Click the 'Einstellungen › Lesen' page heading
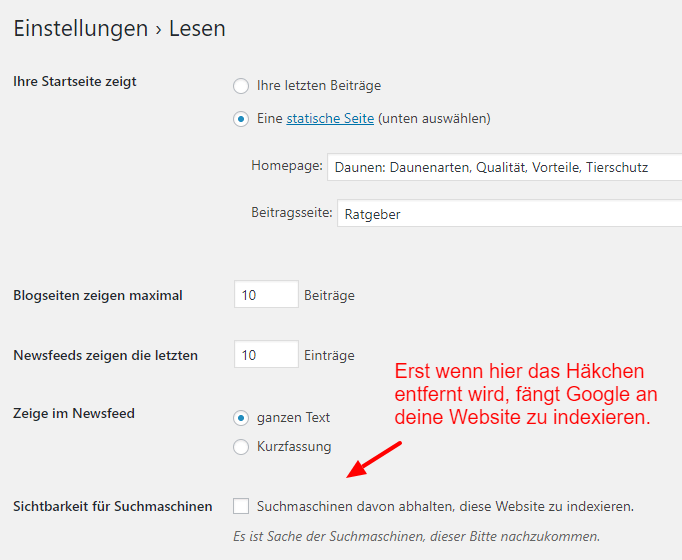The image size is (682, 560). click(120, 29)
